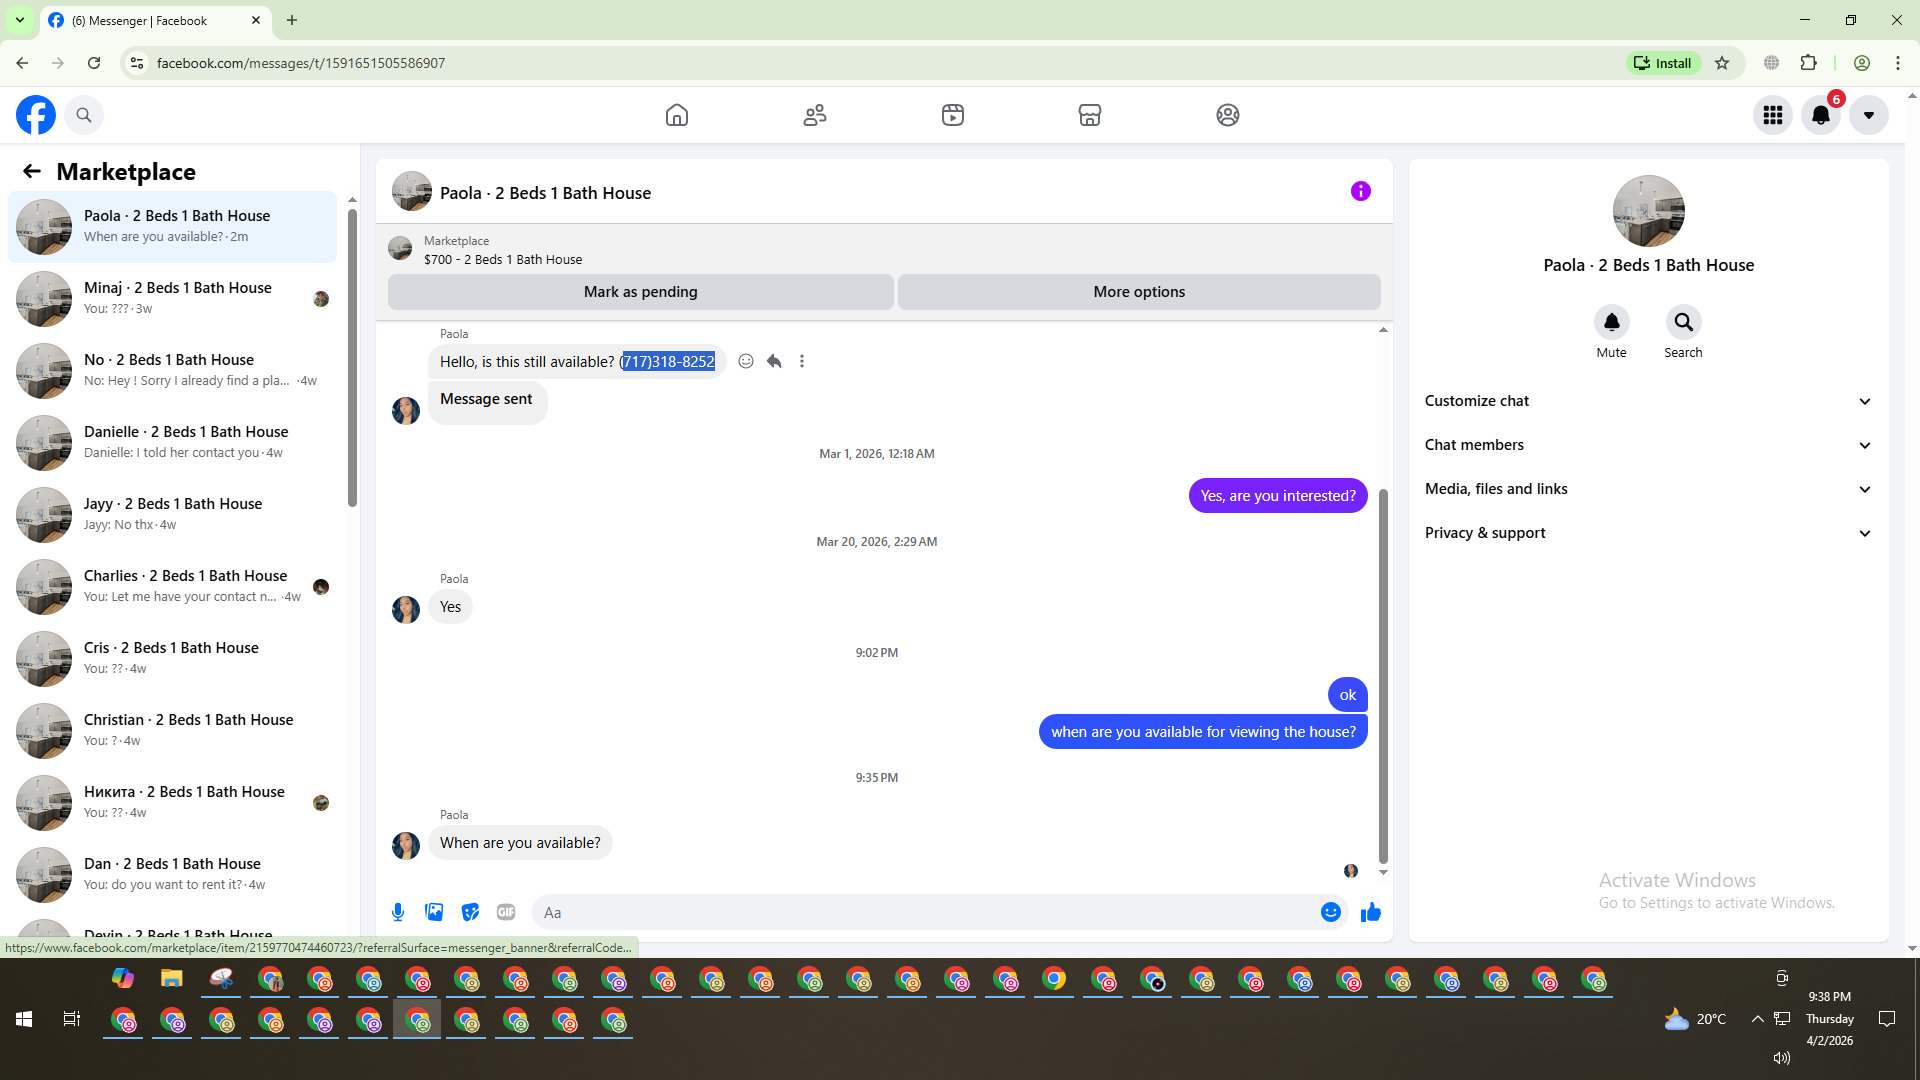Open more options for Paola's first message
1920x1080 pixels.
802,361
